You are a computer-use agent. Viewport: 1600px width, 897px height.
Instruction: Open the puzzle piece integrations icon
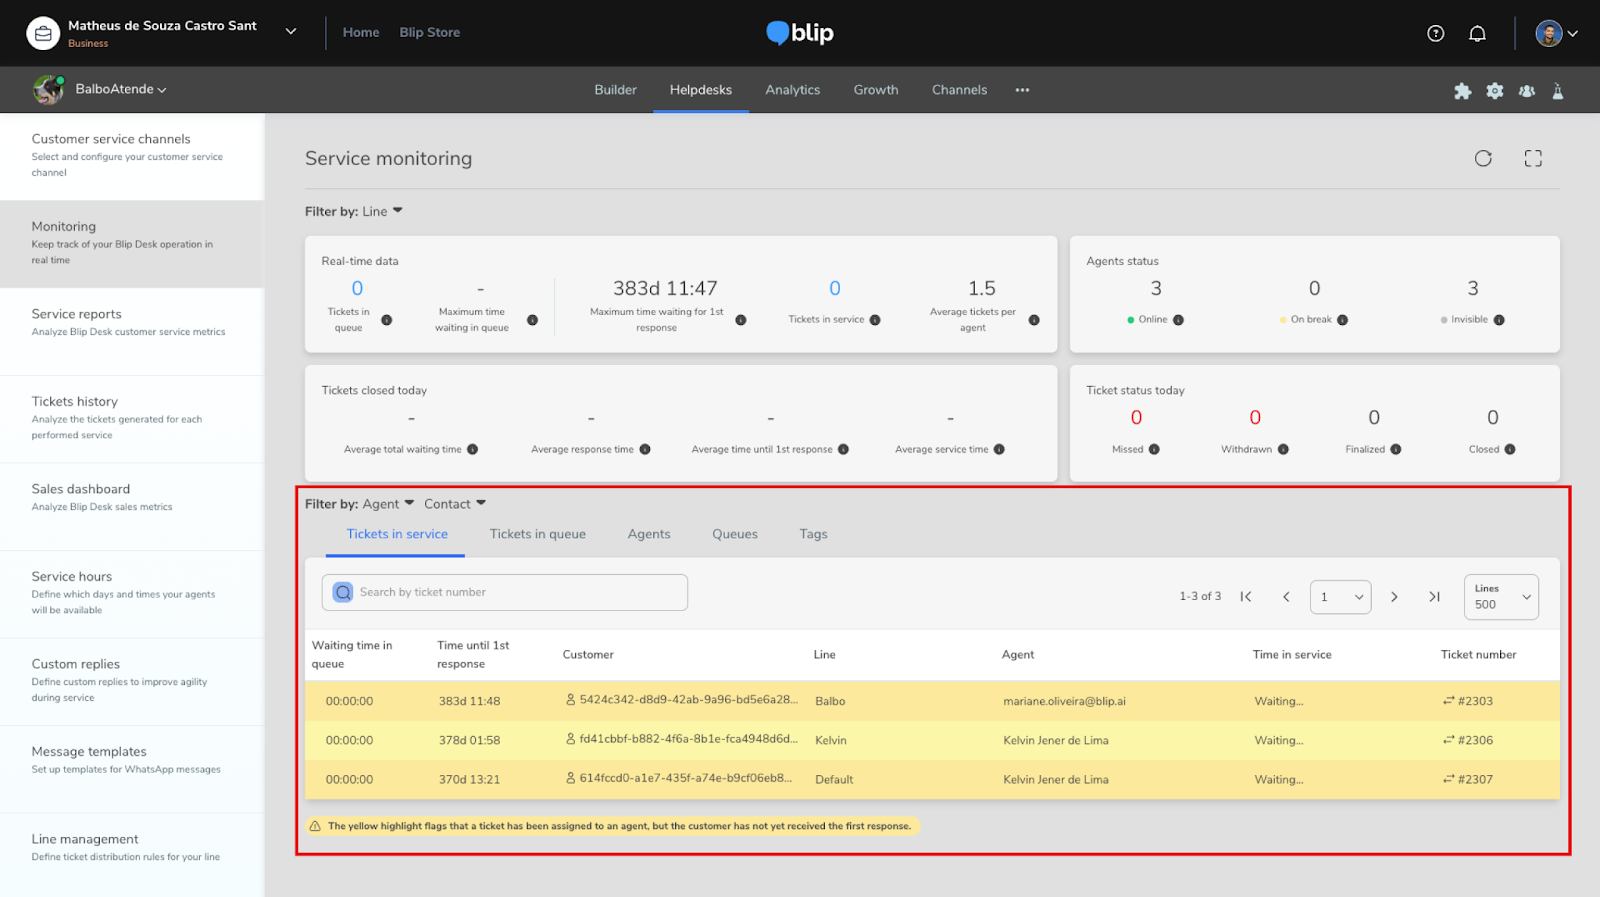click(1462, 91)
